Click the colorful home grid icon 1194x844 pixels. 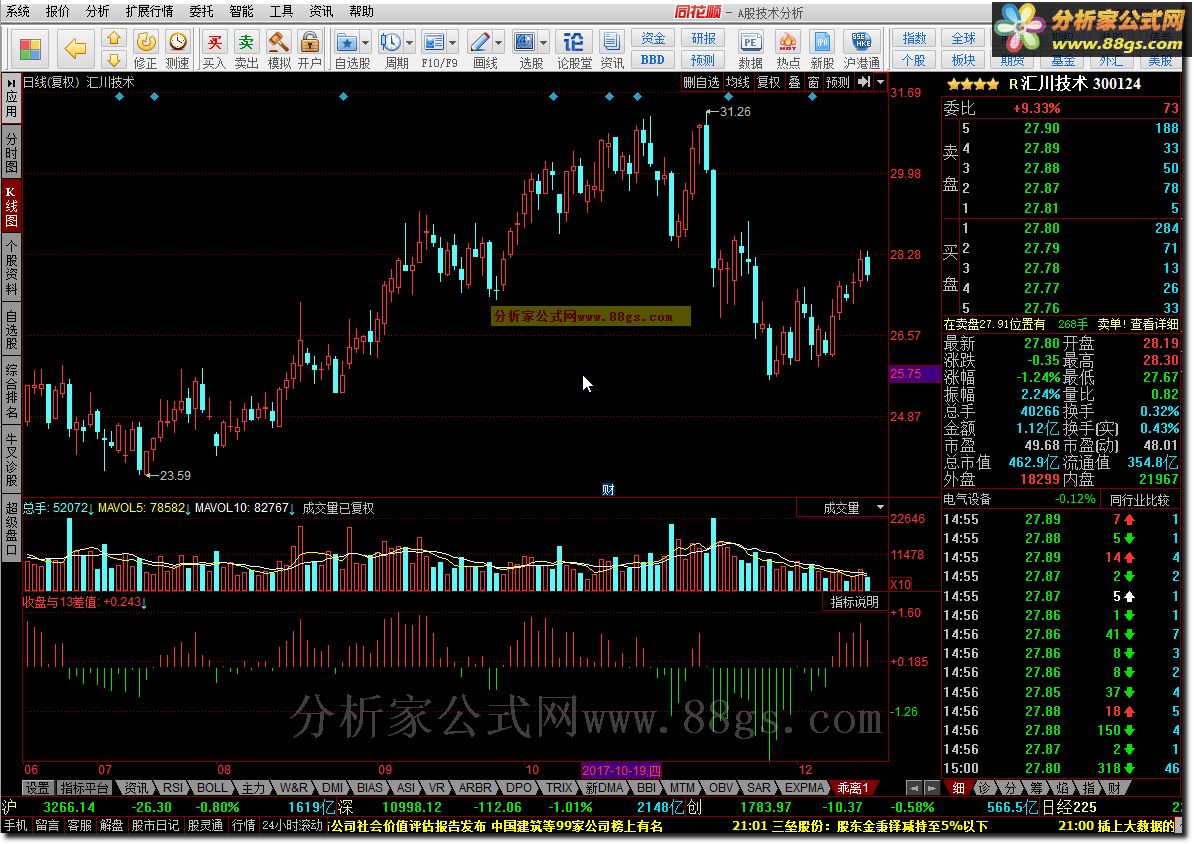tap(30, 50)
